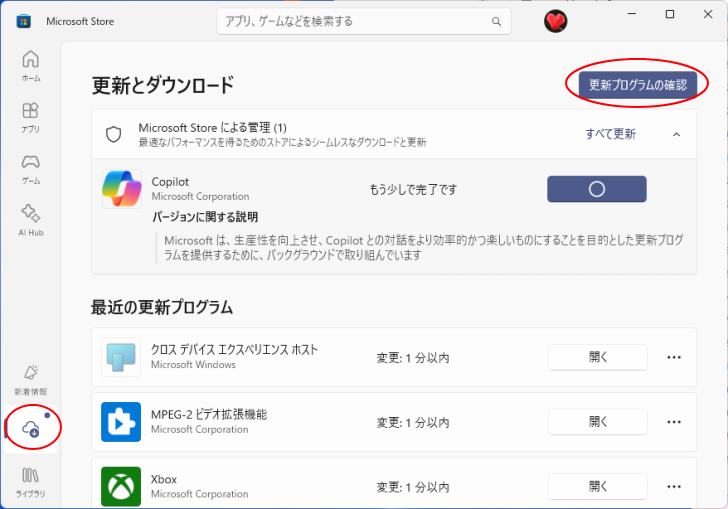Screen dimensions: 728x509
Task: Click the 最近の更新プログラム heading
Action: pyautogui.click(x=162, y=307)
